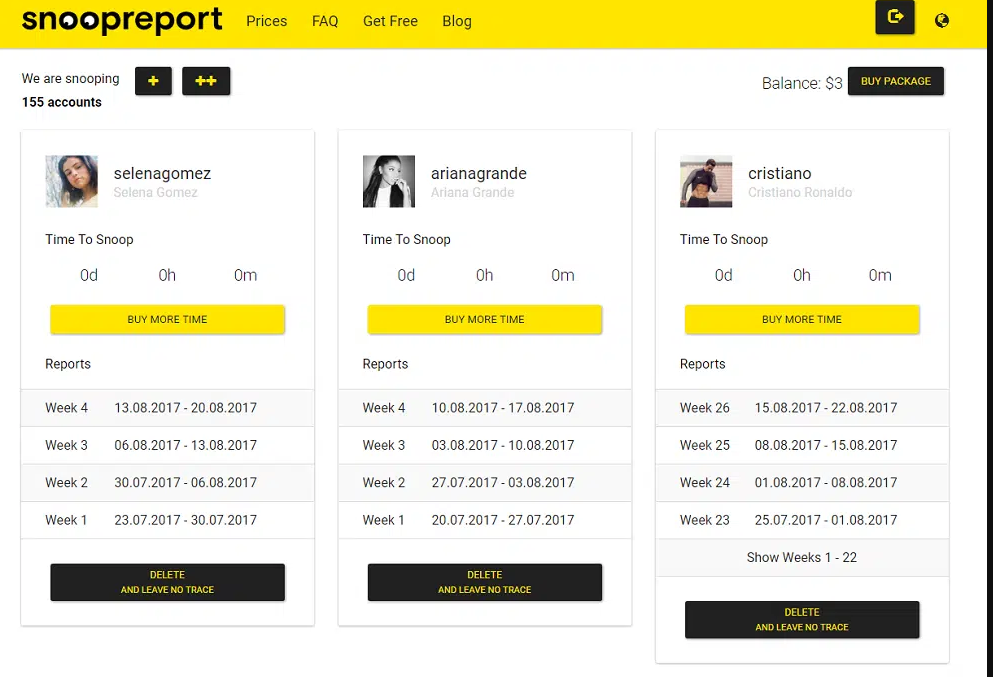
Task: Click the 155 accounts count
Action: click(x=61, y=102)
